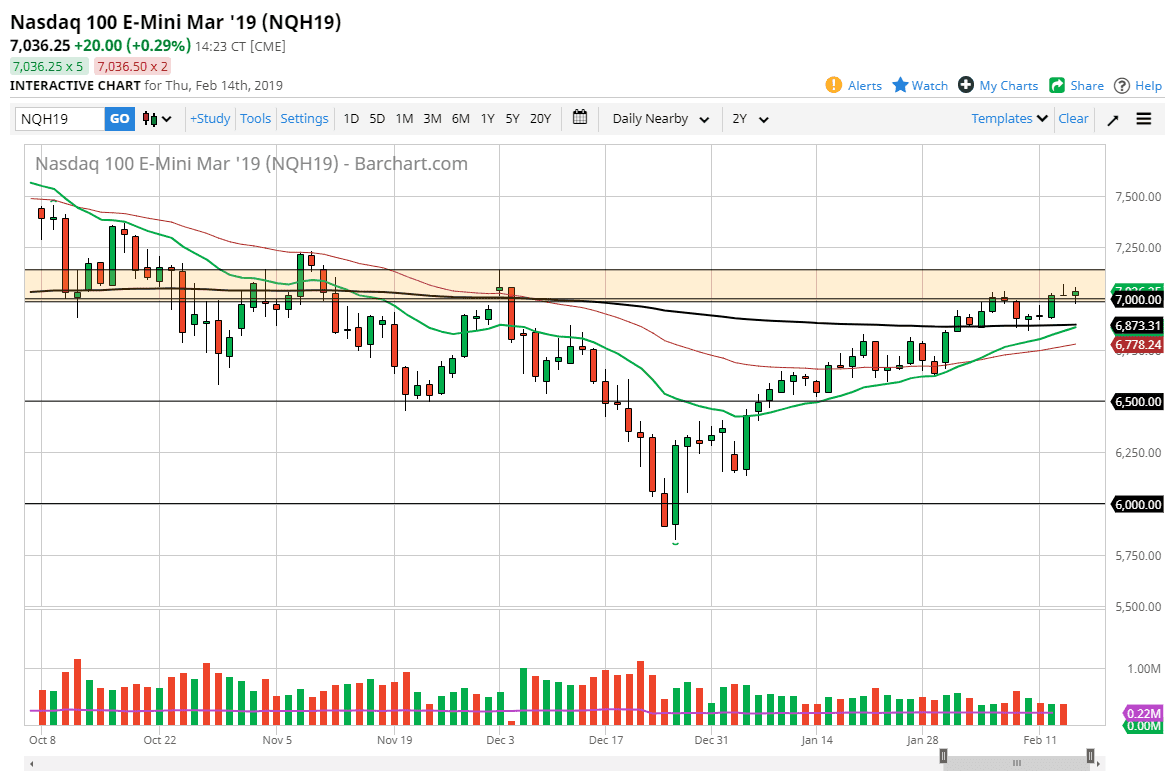
Task: Switch to the 6M timeframe
Action: click(460, 118)
